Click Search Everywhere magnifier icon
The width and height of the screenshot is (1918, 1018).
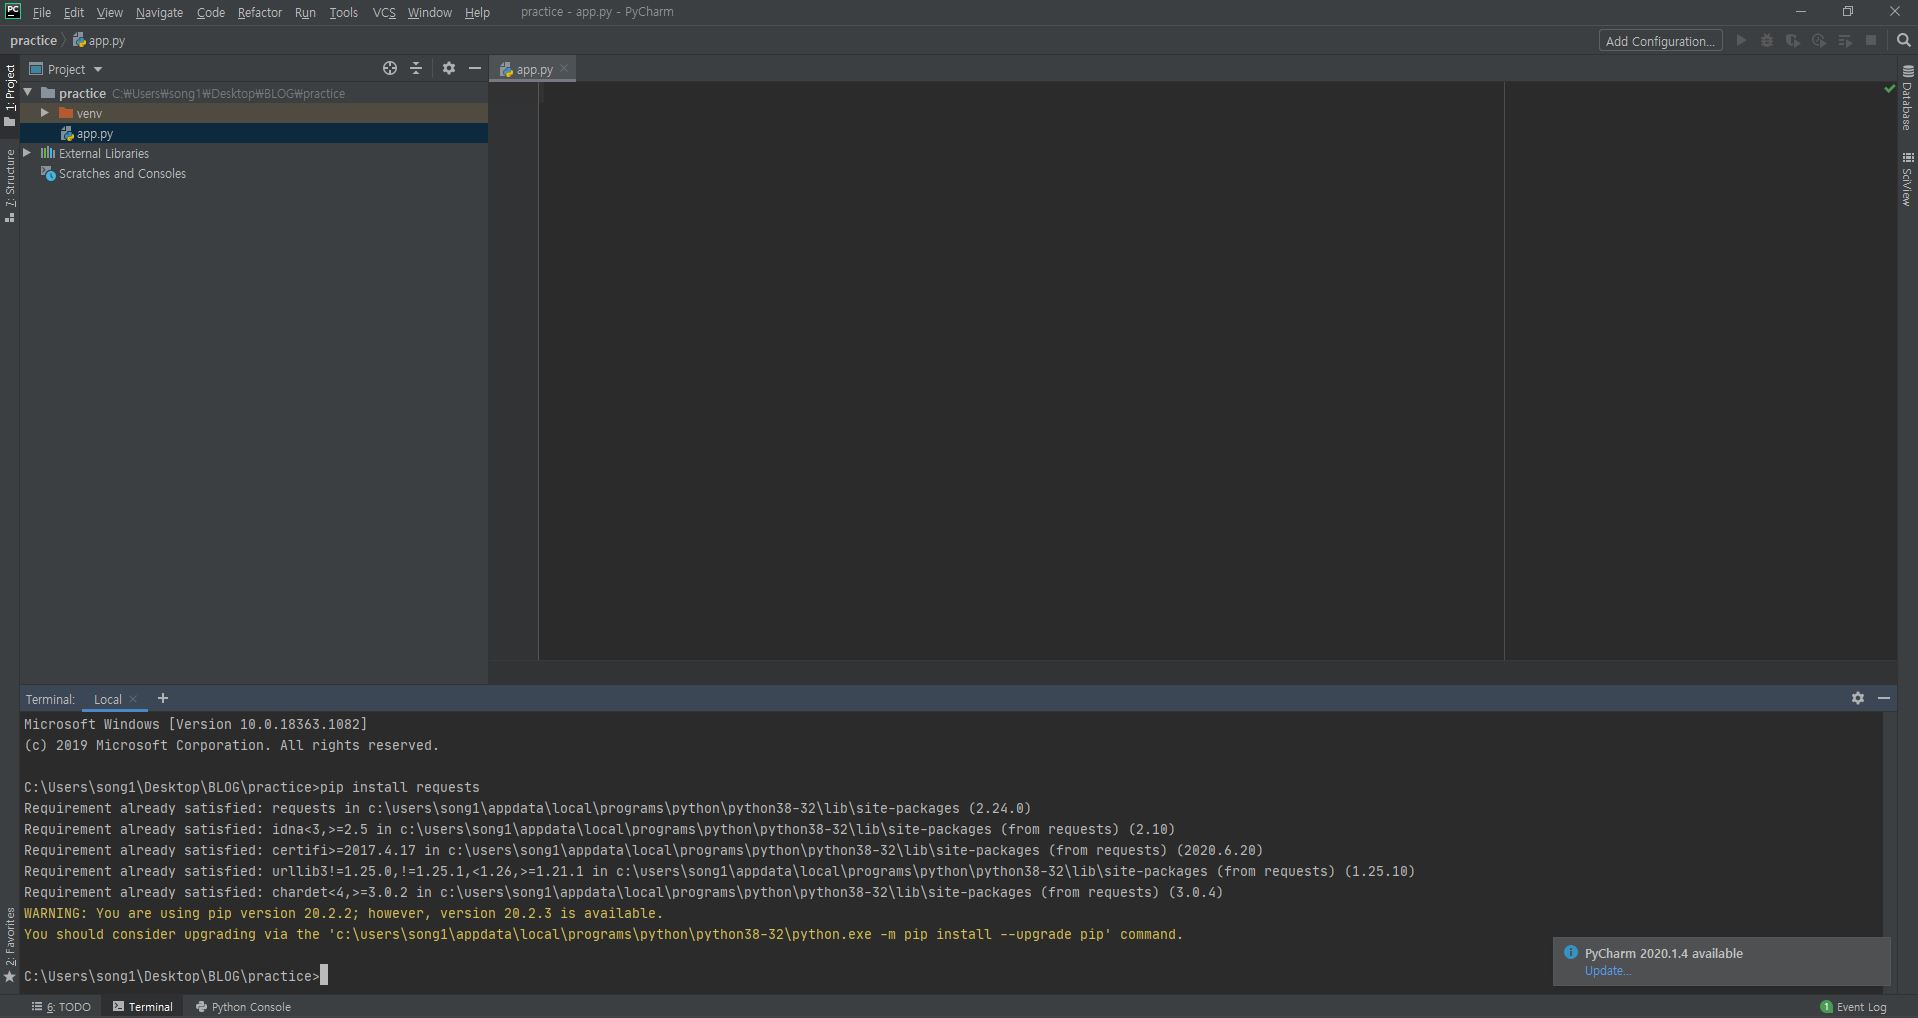pos(1904,41)
